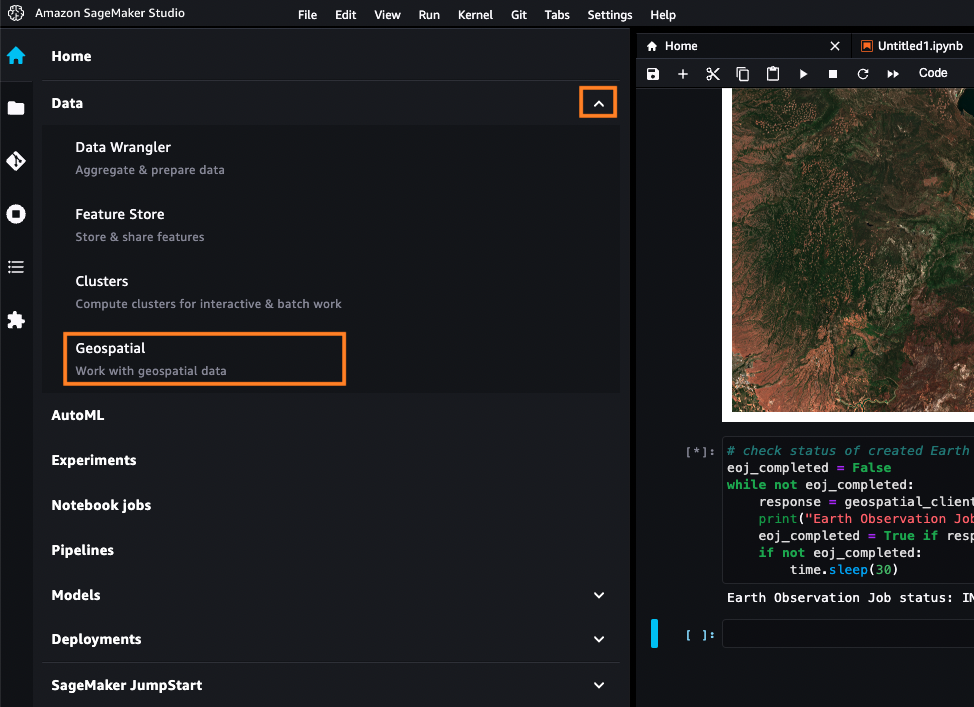The image size is (974, 707).
Task: Click the Deployments section label
Action: coord(96,639)
